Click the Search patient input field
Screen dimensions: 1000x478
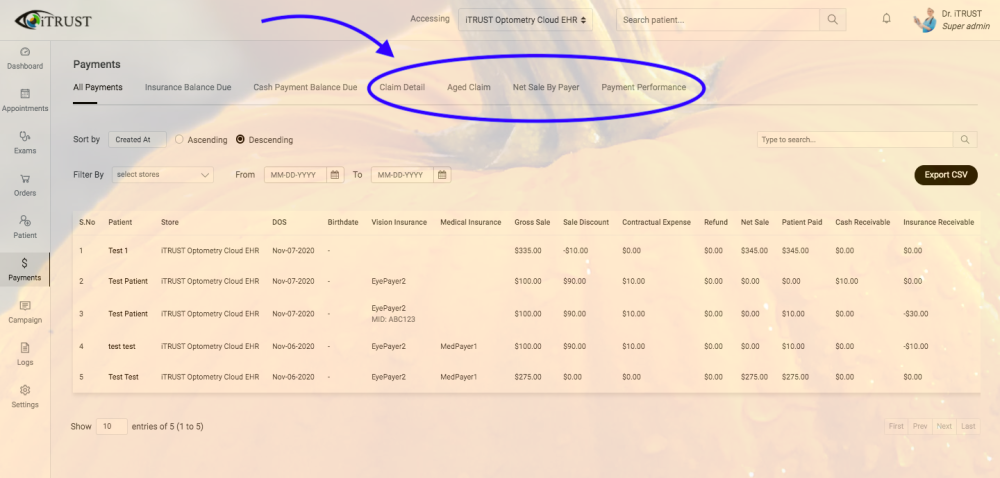tap(717, 20)
